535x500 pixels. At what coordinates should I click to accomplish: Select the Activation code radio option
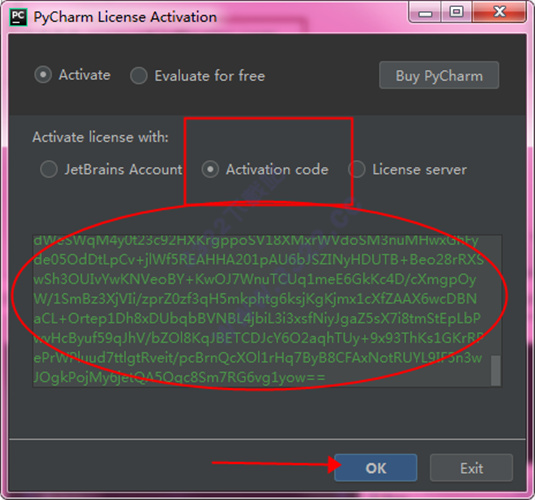point(210,169)
